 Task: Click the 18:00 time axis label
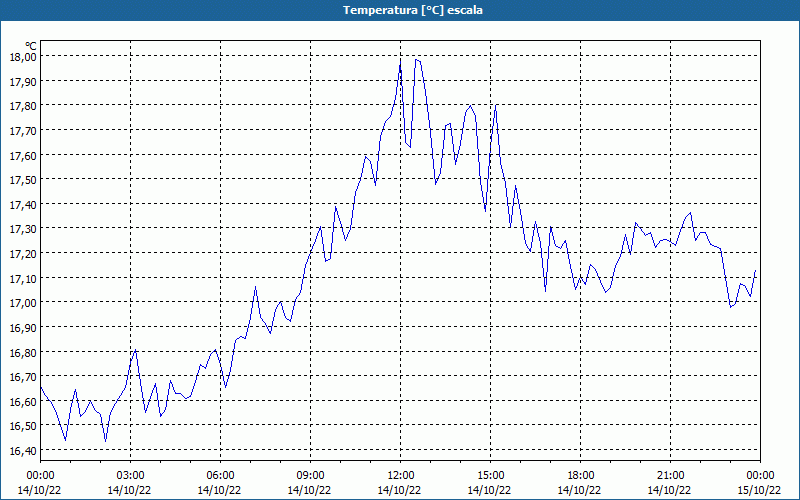click(581, 476)
